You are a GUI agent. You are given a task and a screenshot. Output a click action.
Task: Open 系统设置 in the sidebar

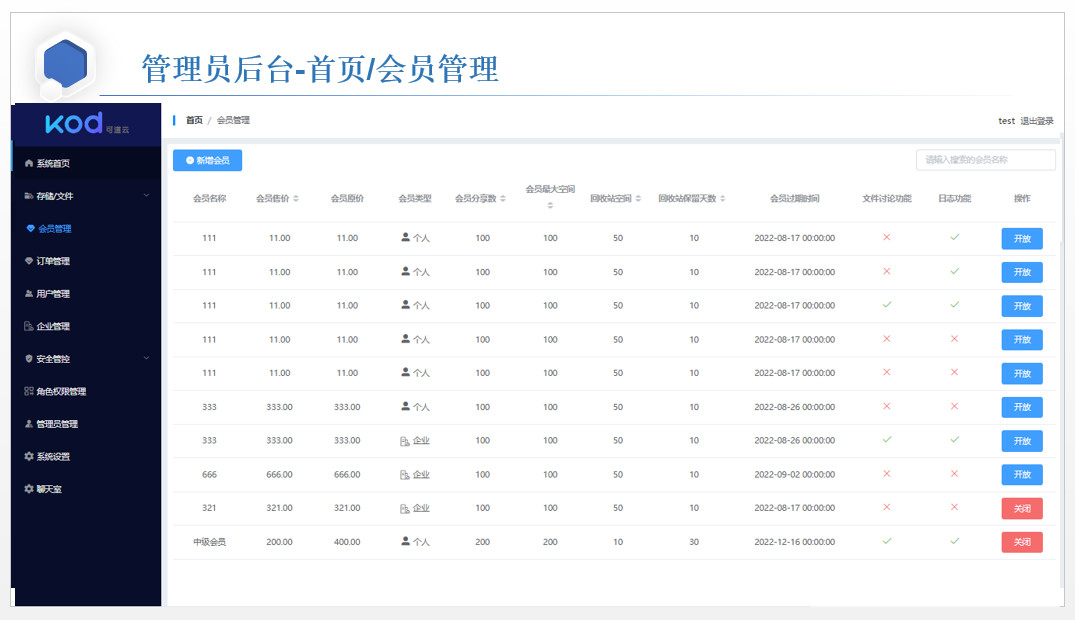[86, 456]
